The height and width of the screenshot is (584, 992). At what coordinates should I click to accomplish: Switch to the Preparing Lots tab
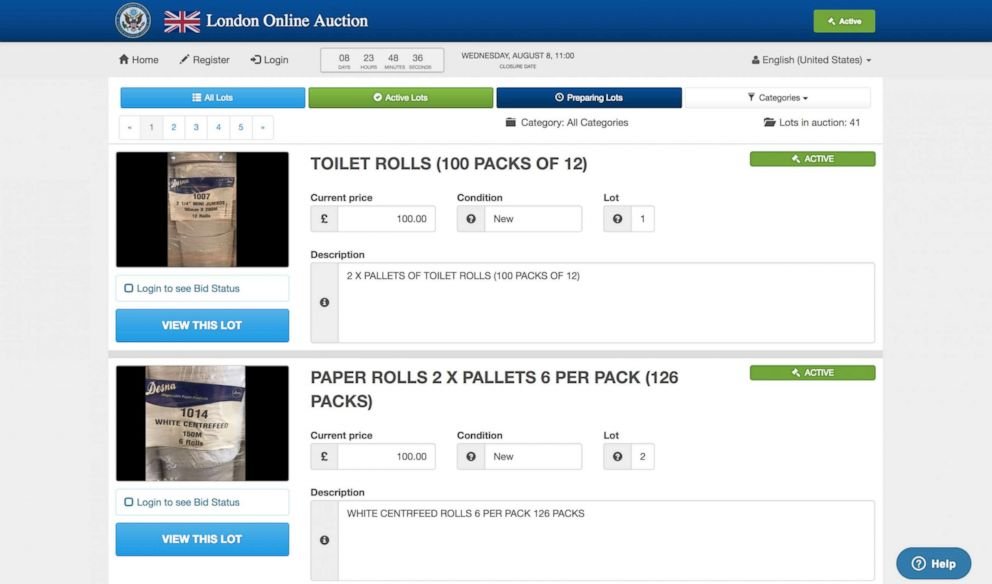click(x=589, y=97)
